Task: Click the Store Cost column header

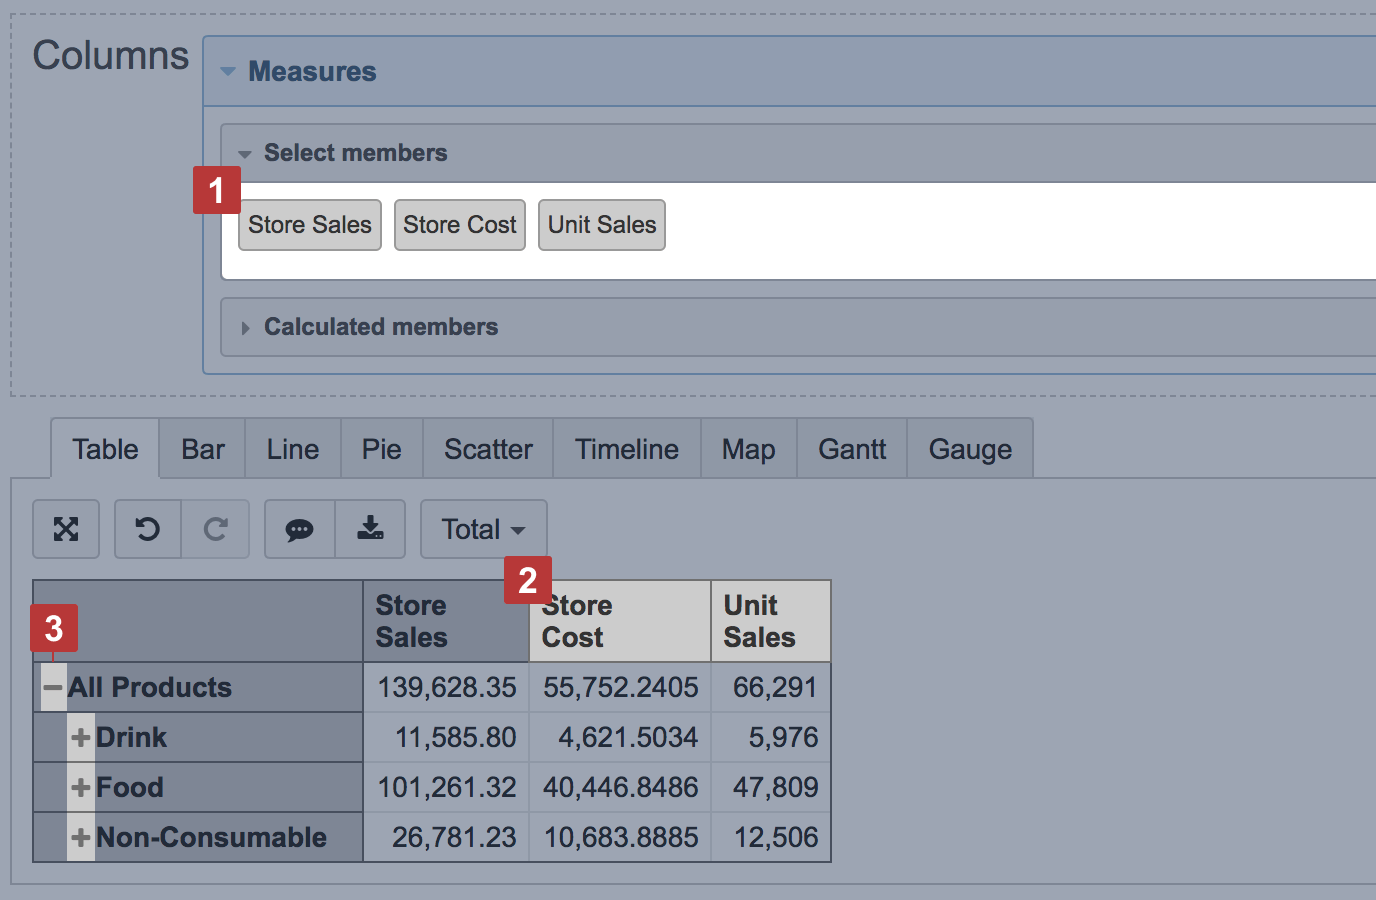Action: (x=620, y=622)
